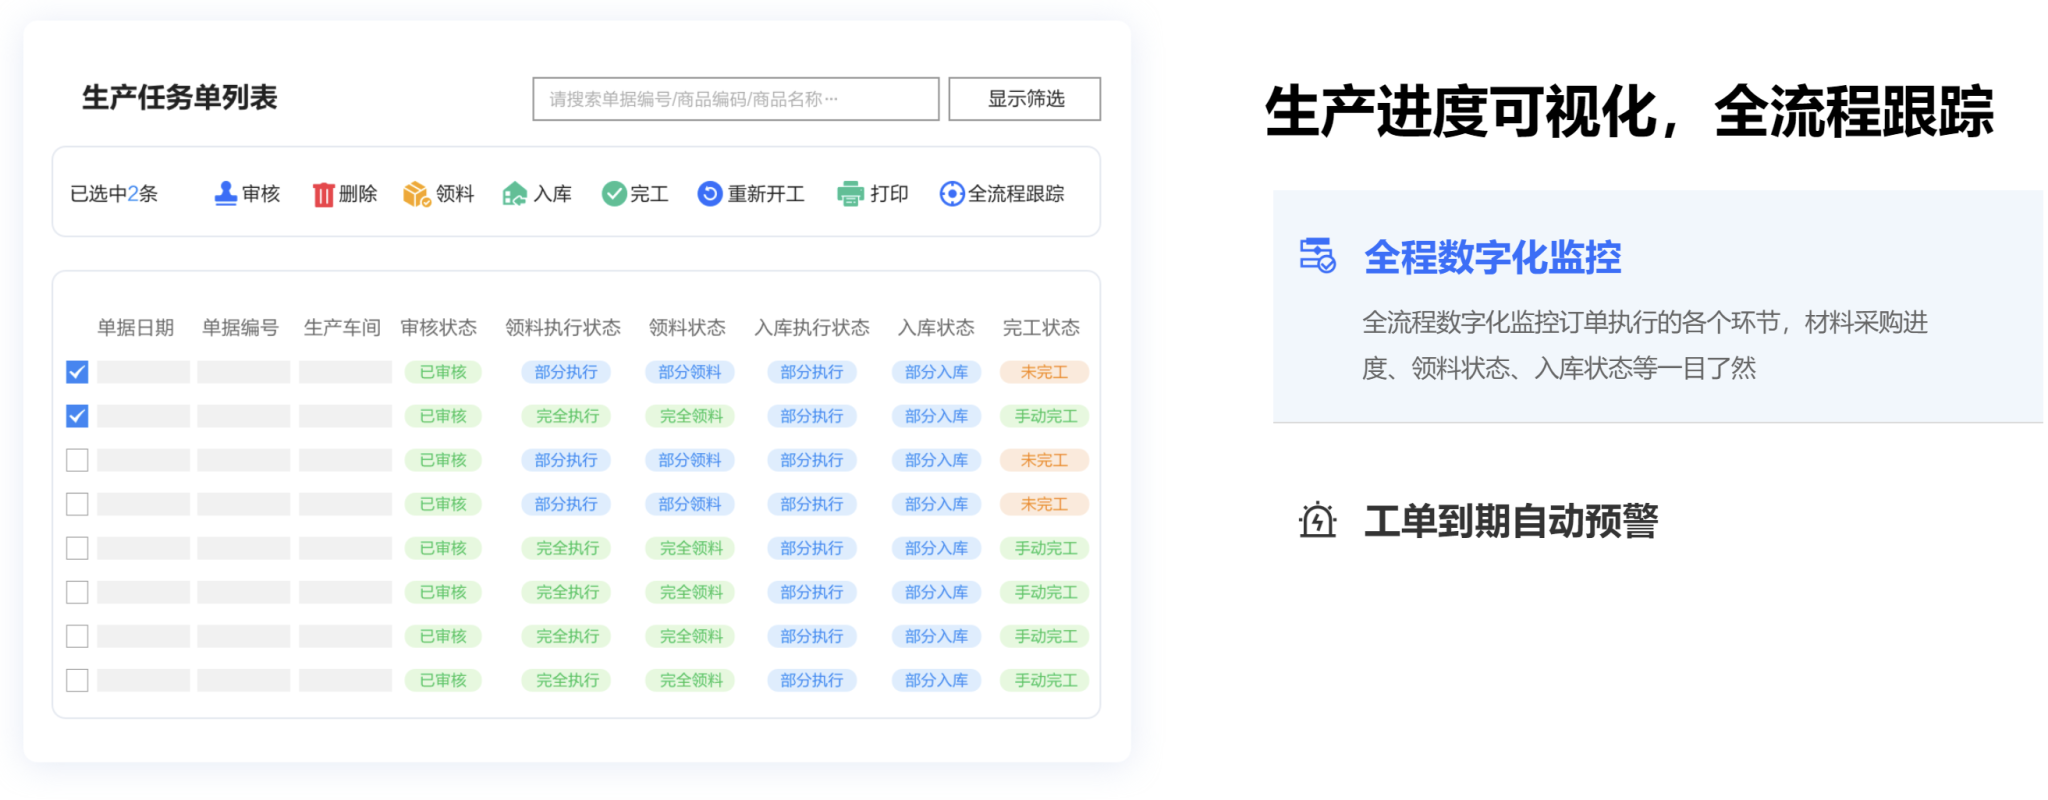This screenshot has width=2048, height=800.
Task: Click first row's orange 未完工 status tag
Action: 1044,372
